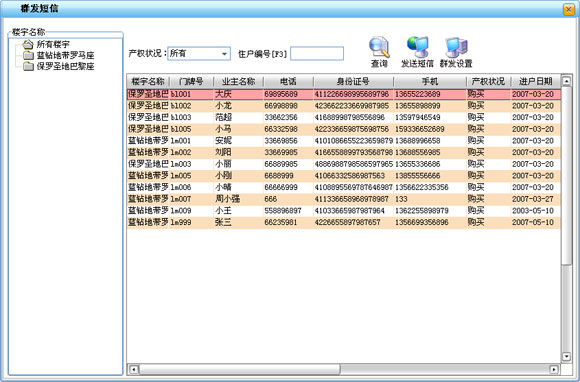Click the horizontal scrollbar right arrow

point(554,369)
